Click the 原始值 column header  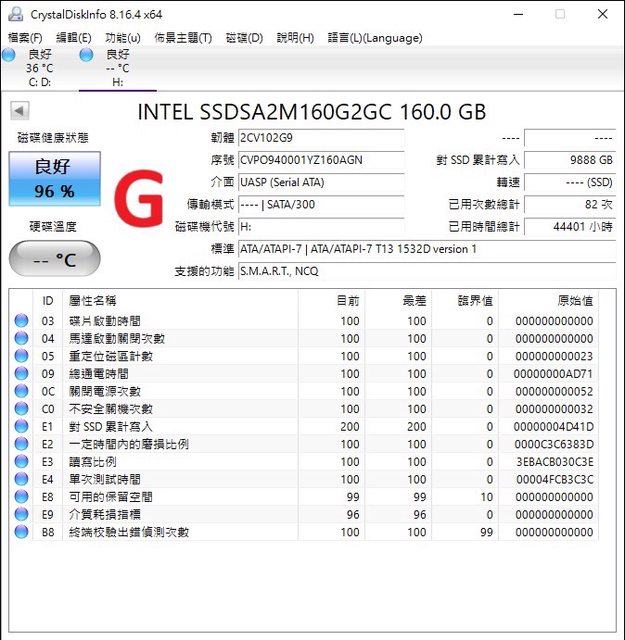tap(574, 300)
